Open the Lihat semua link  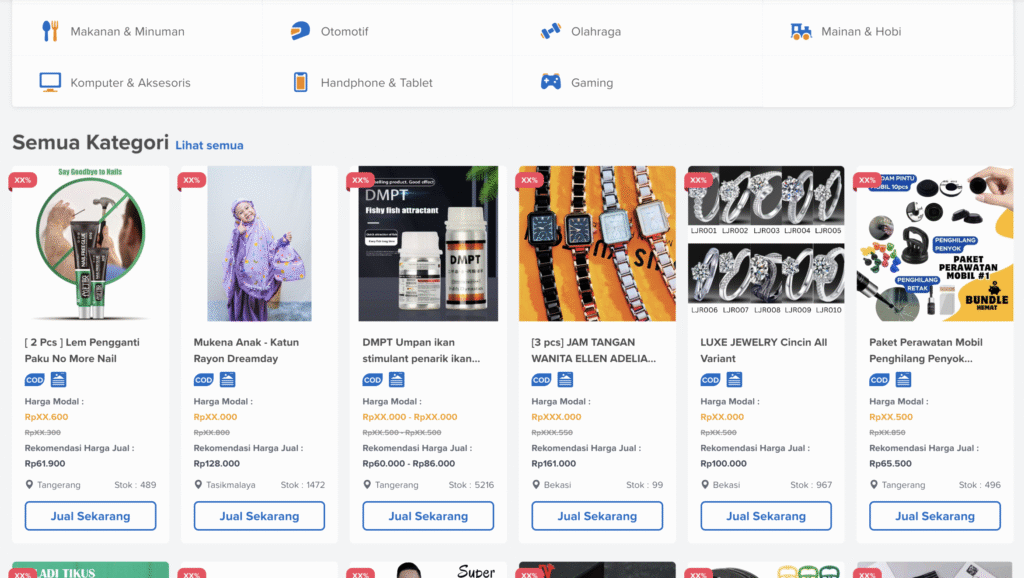[x=209, y=145]
